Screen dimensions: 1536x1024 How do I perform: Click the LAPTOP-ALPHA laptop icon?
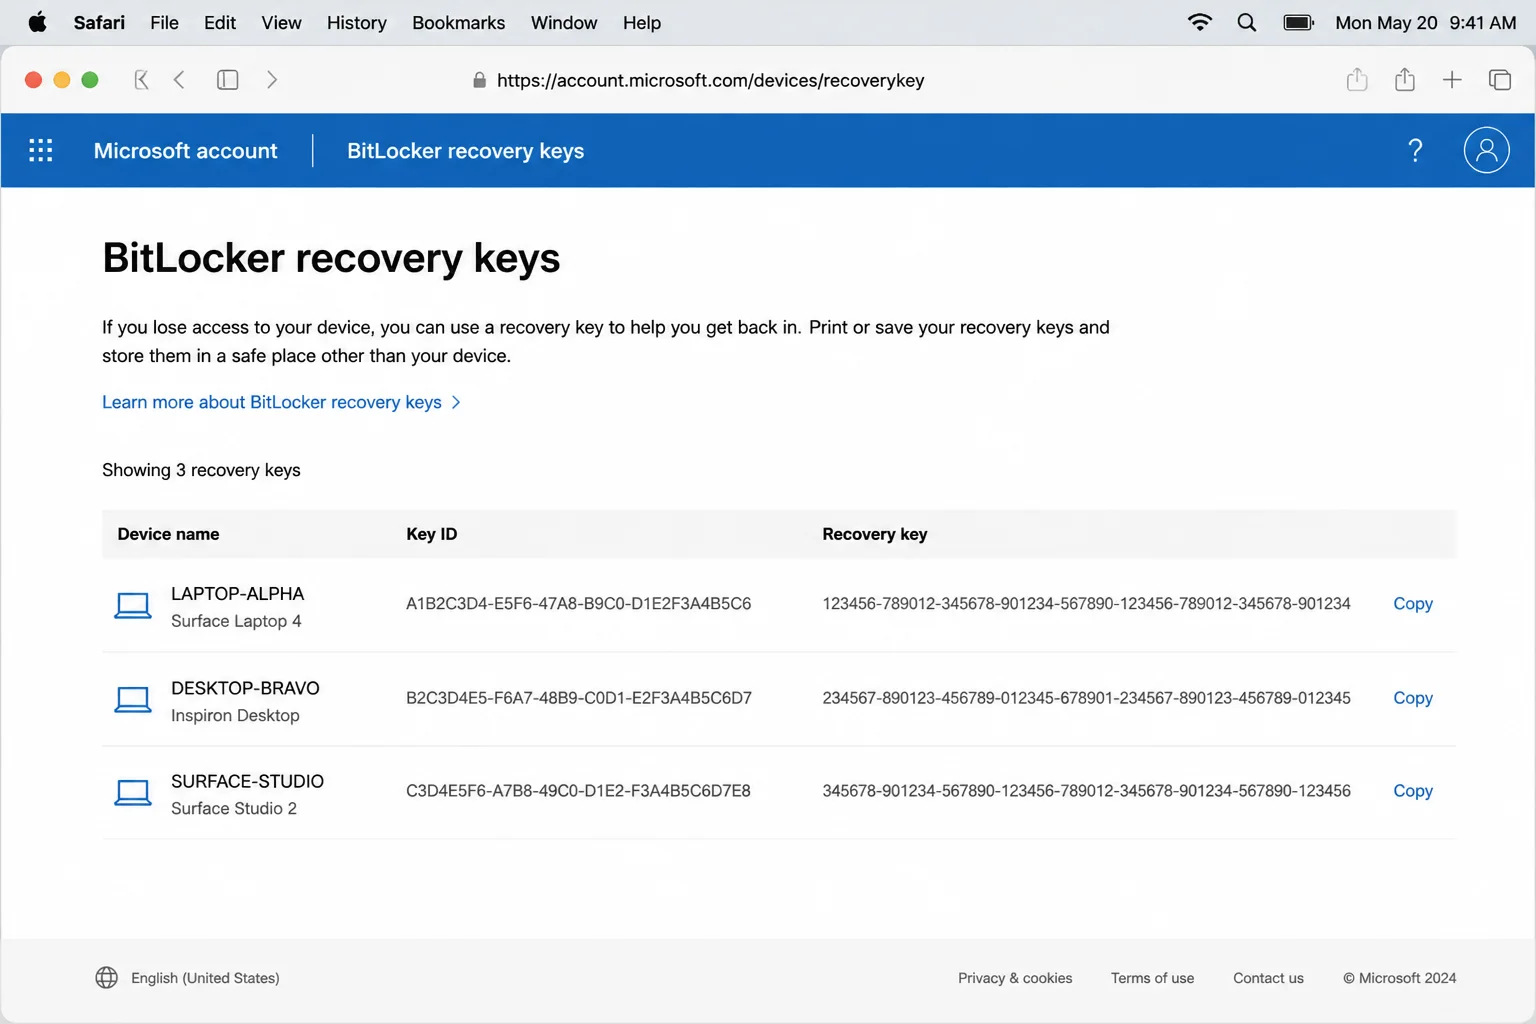coord(133,606)
